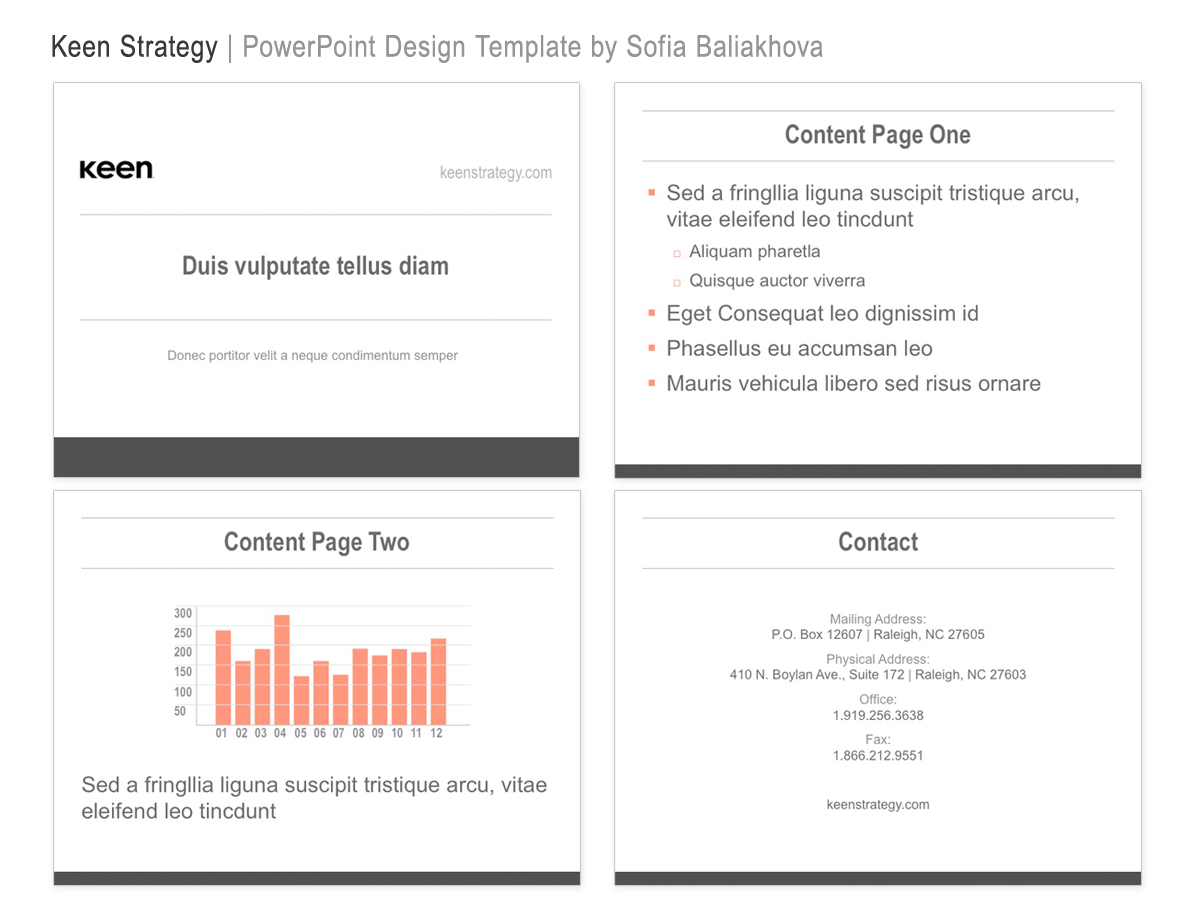Select the Contact slide heading
This screenshot has height=900, width=1200.
point(878,542)
